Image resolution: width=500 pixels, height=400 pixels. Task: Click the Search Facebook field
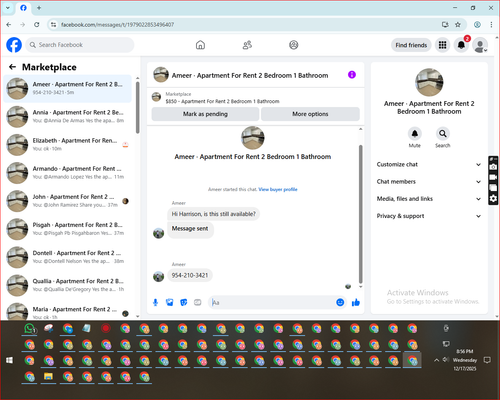(x=80, y=45)
